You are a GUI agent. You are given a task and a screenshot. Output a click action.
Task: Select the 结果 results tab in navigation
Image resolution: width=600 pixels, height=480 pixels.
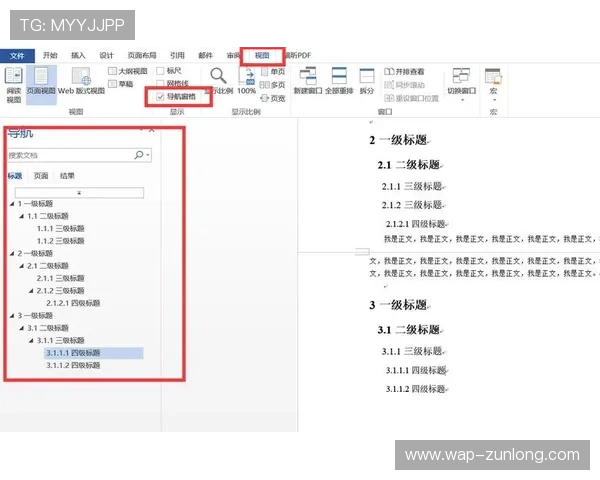[x=67, y=176]
